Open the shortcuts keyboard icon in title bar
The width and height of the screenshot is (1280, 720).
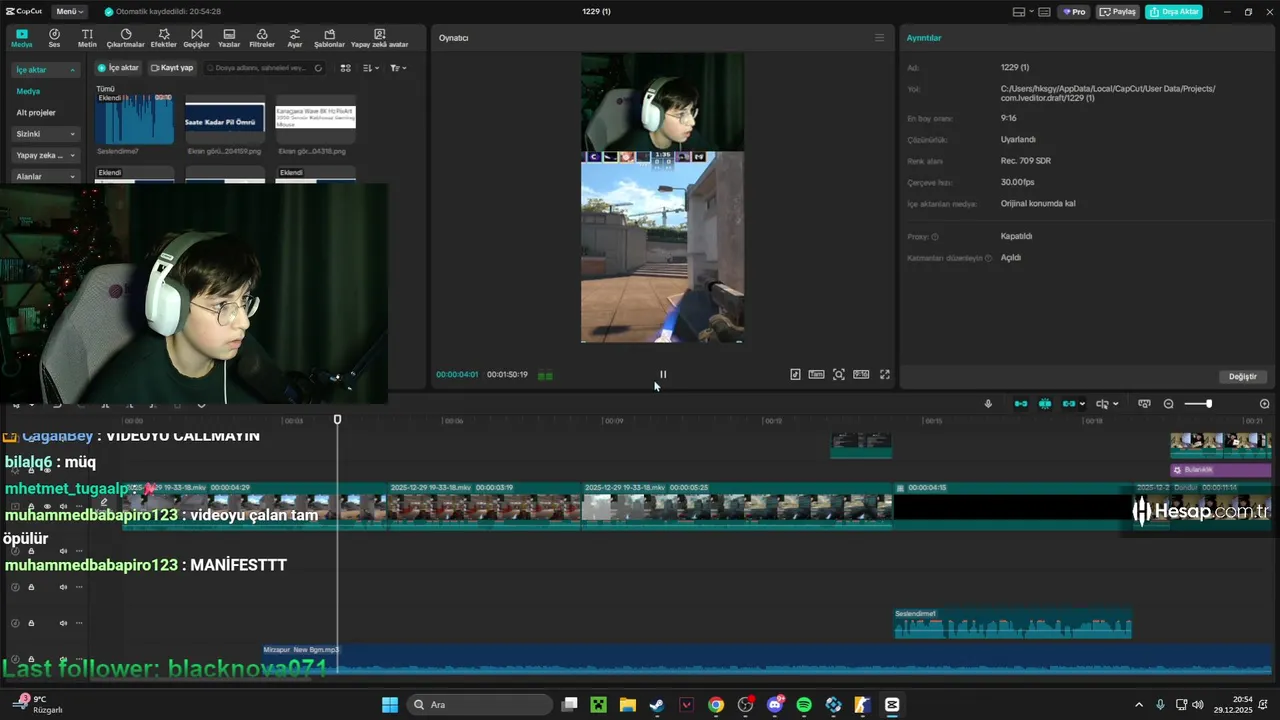[x=1044, y=12]
